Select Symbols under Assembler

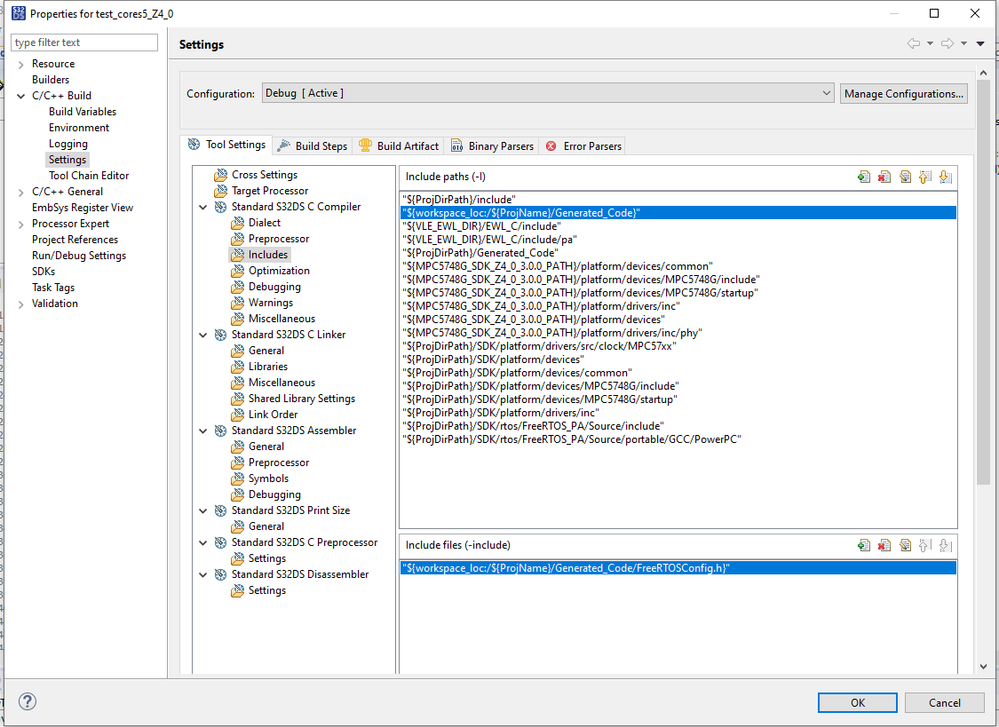point(268,479)
